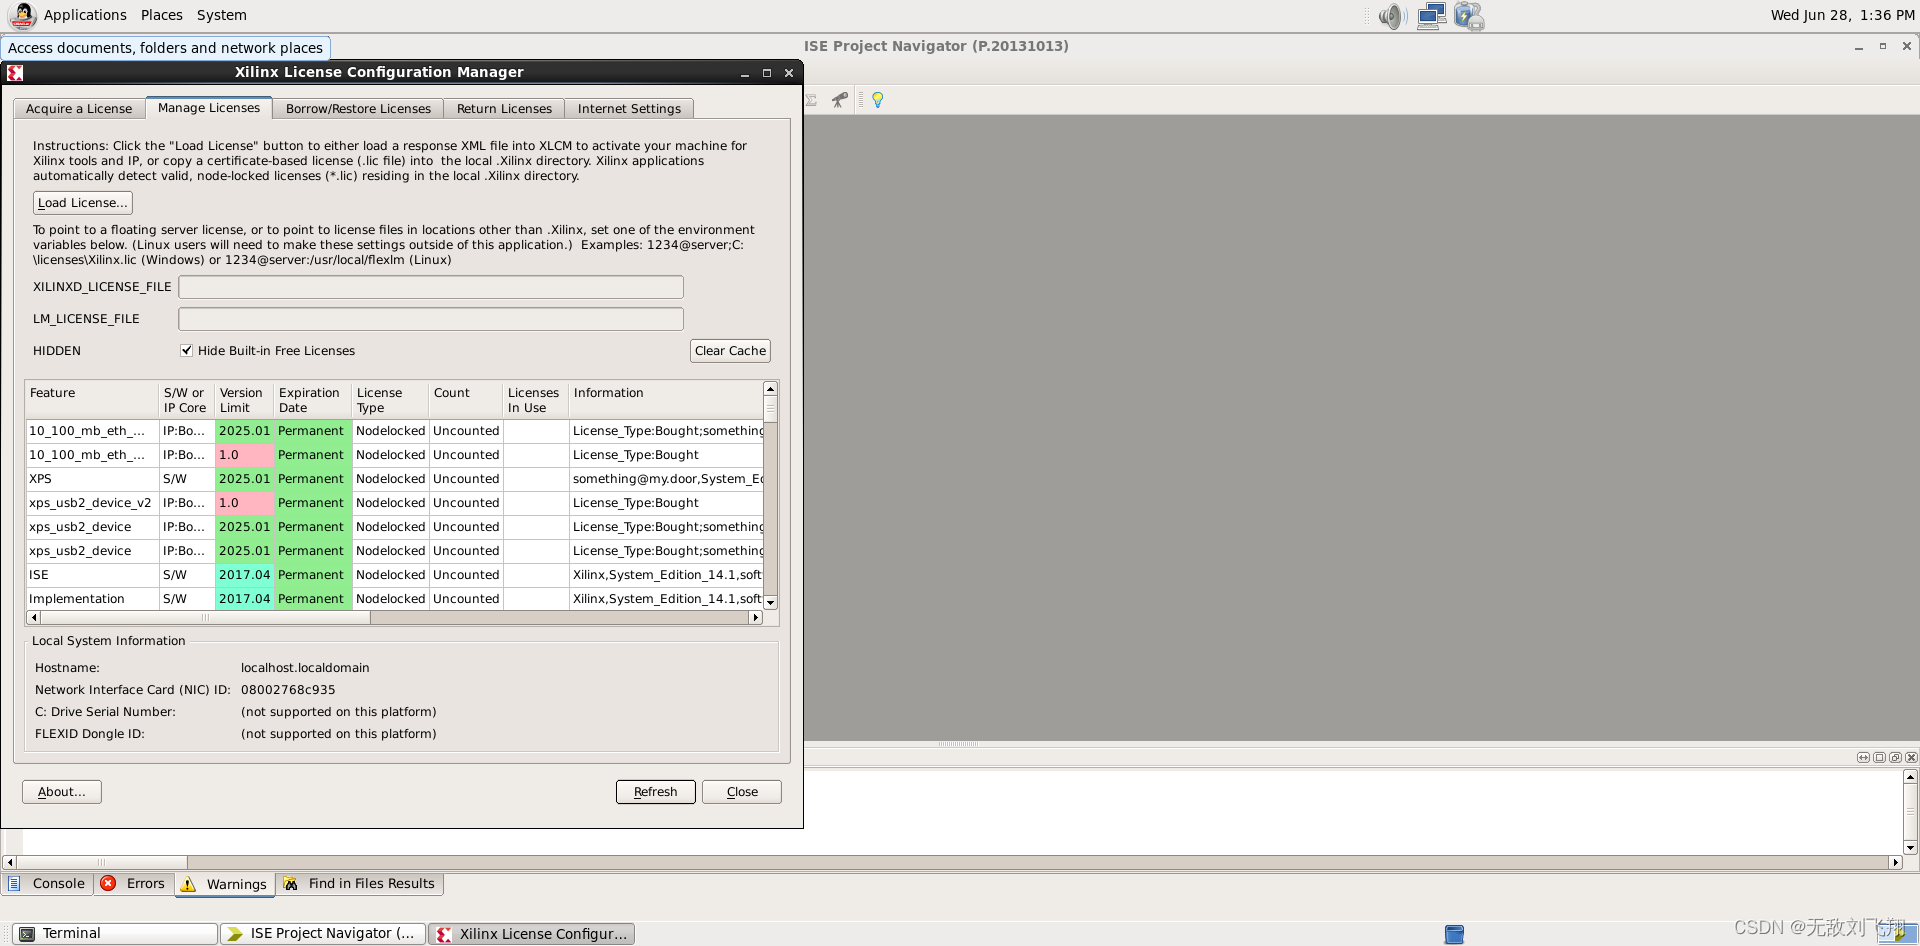The width and height of the screenshot is (1920, 946).
Task: Click the Load License... button
Action: point(83,202)
